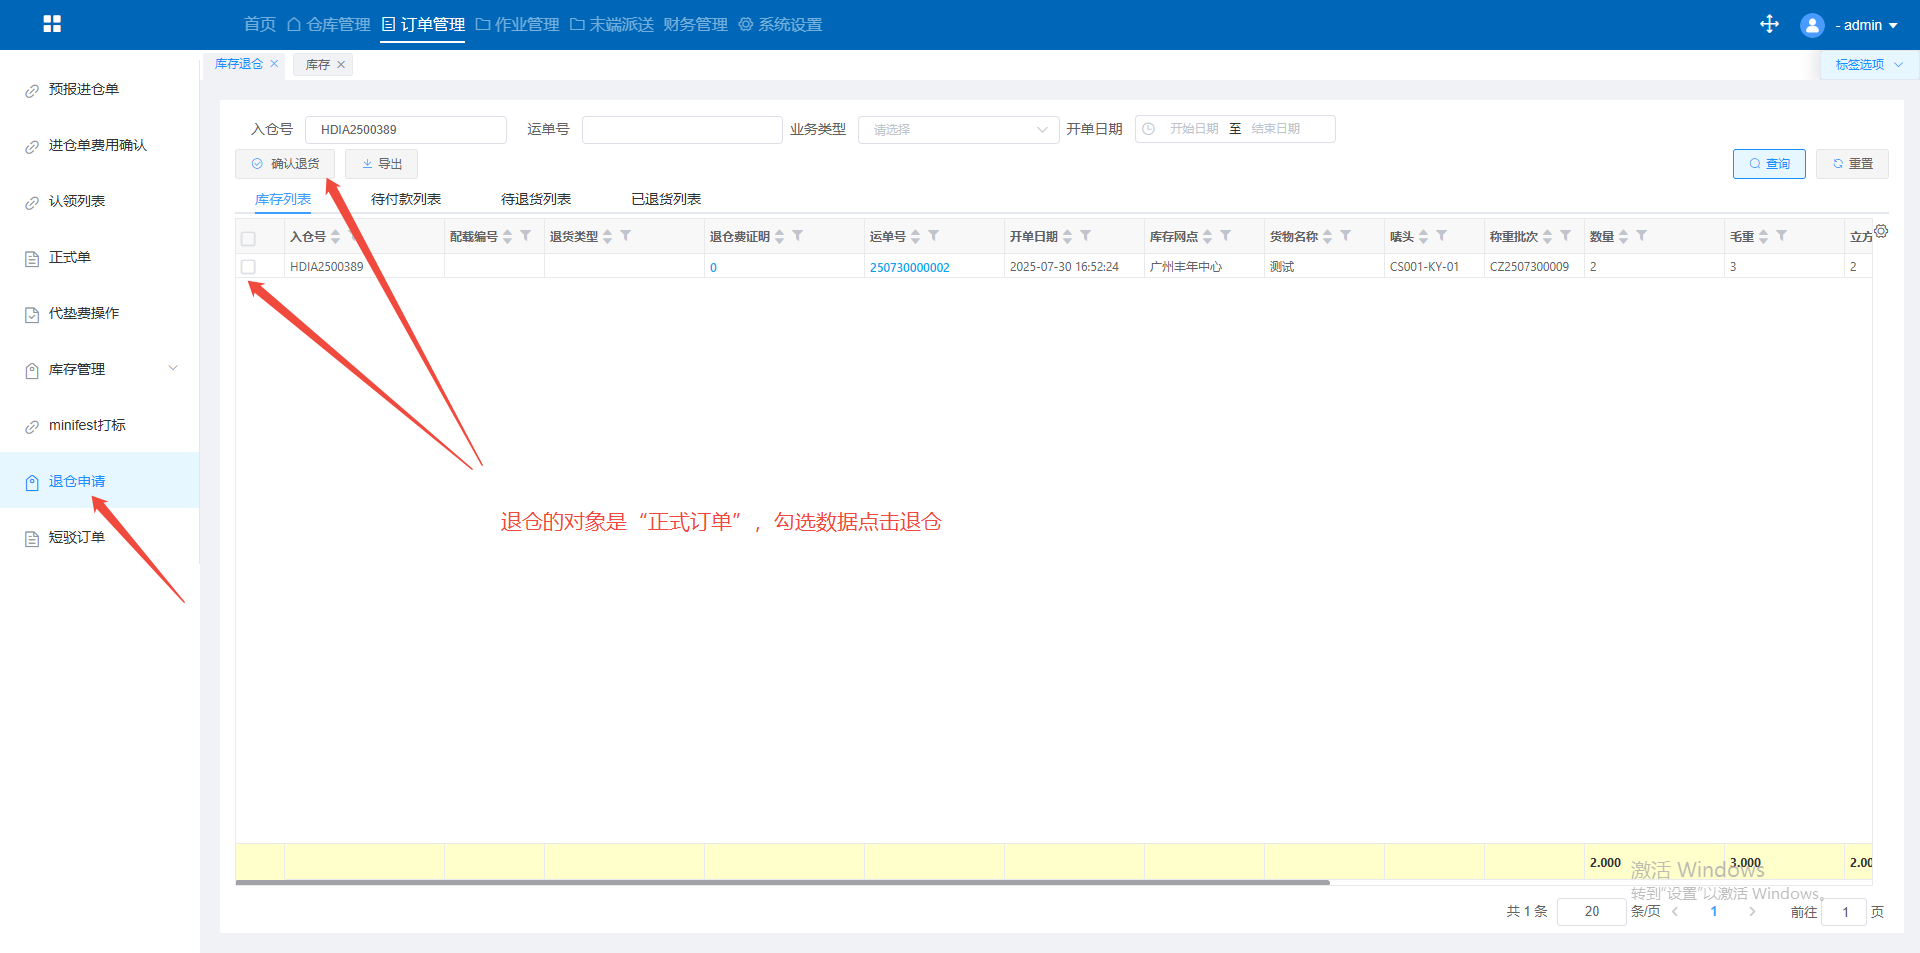This screenshot has width=1920, height=953.
Task: Click the 确认退货 button
Action: click(285, 164)
